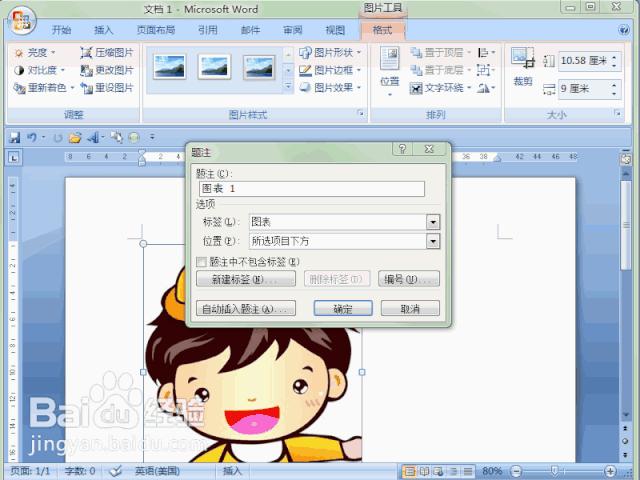Switch to the 插入 (Insert) ribbon tab

(103, 30)
